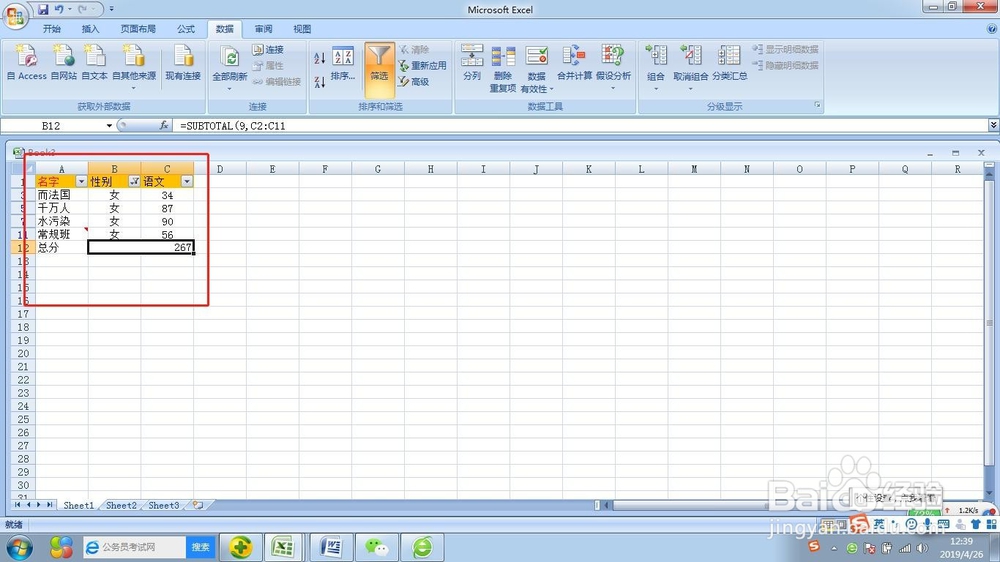1000x562 pixels.
Task: Open Excel help question mark
Action: pyautogui.click(x=992, y=29)
